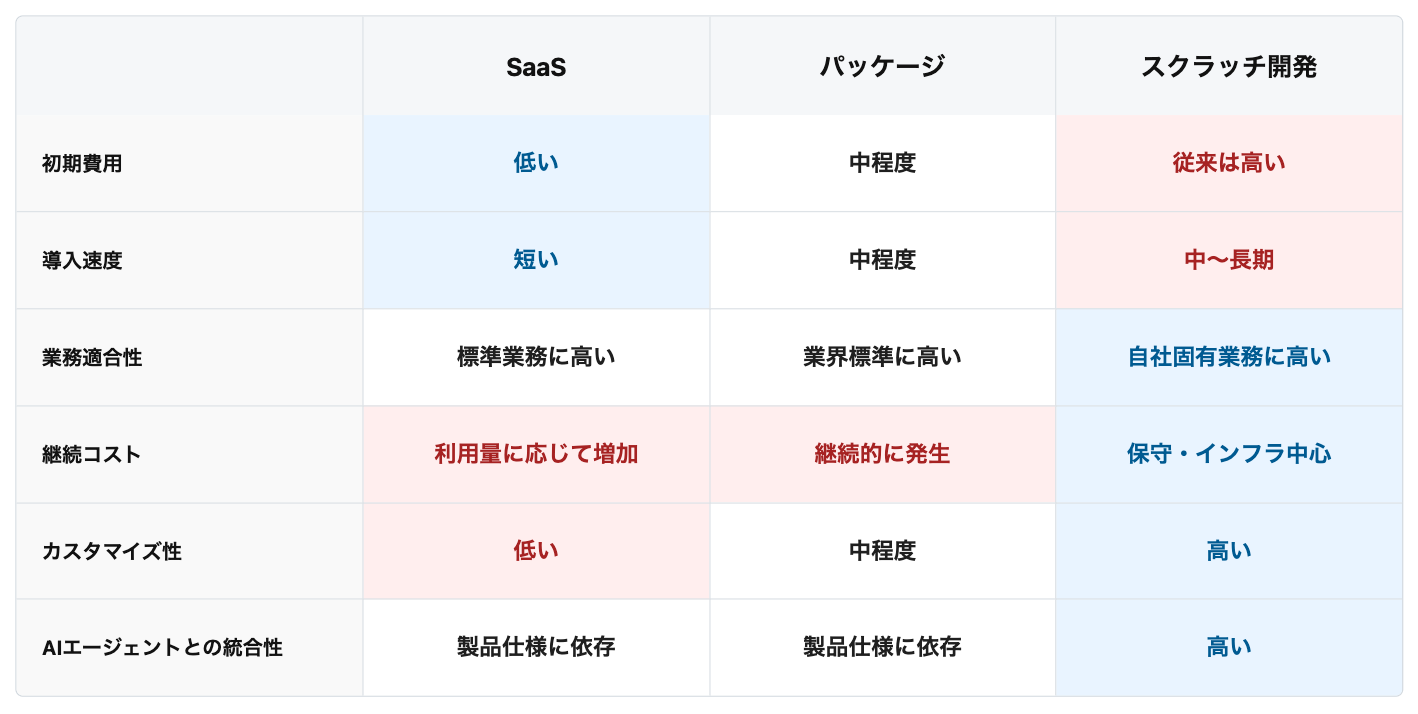The width and height of the screenshot is (1418, 714).
Task: Select the 継続的に発生 cell
Action: tap(882, 454)
